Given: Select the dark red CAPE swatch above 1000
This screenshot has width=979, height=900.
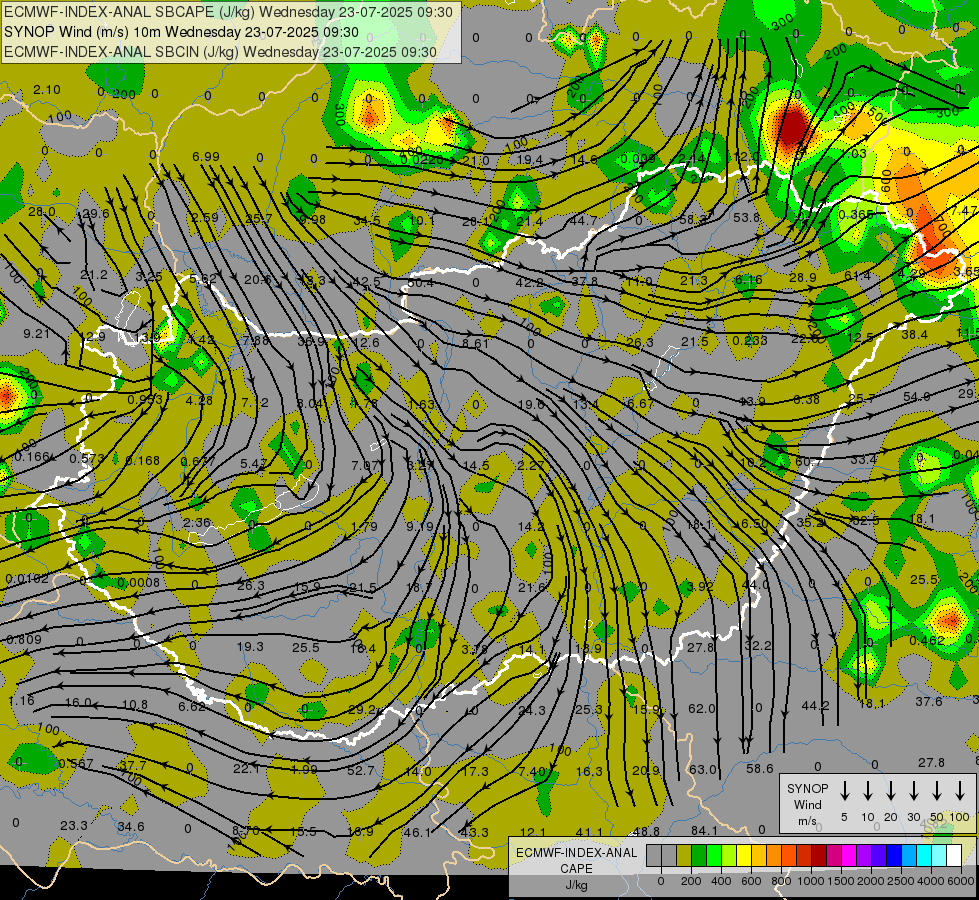Looking at the screenshot, I should click(x=819, y=855).
